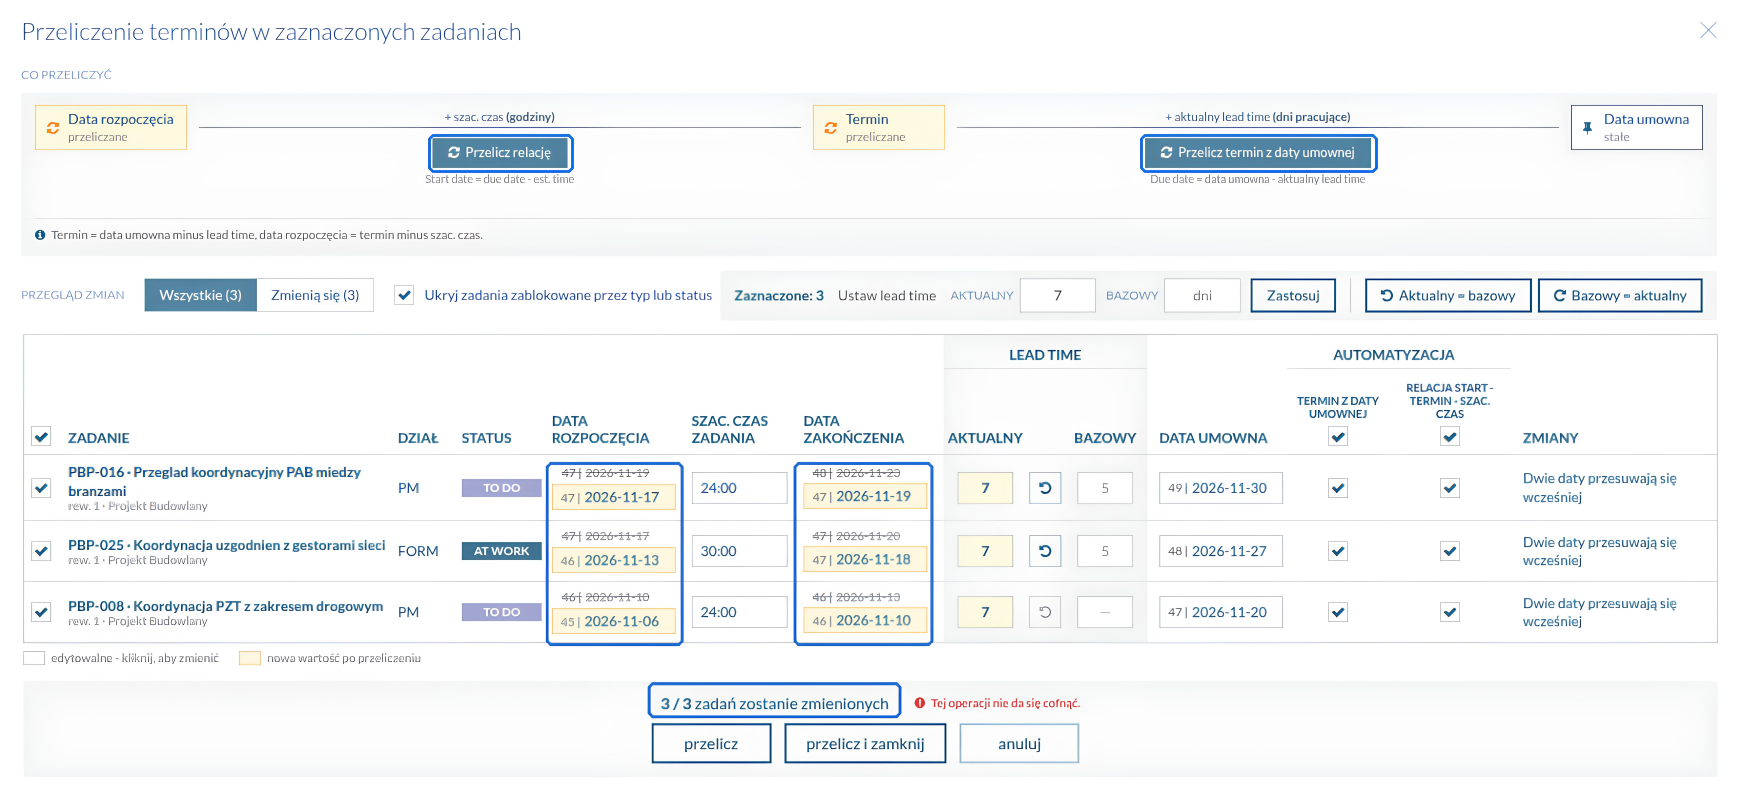Toggle Relacja start-termin for PBP-016
The height and width of the screenshot is (790, 1737).
pos(1450,488)
